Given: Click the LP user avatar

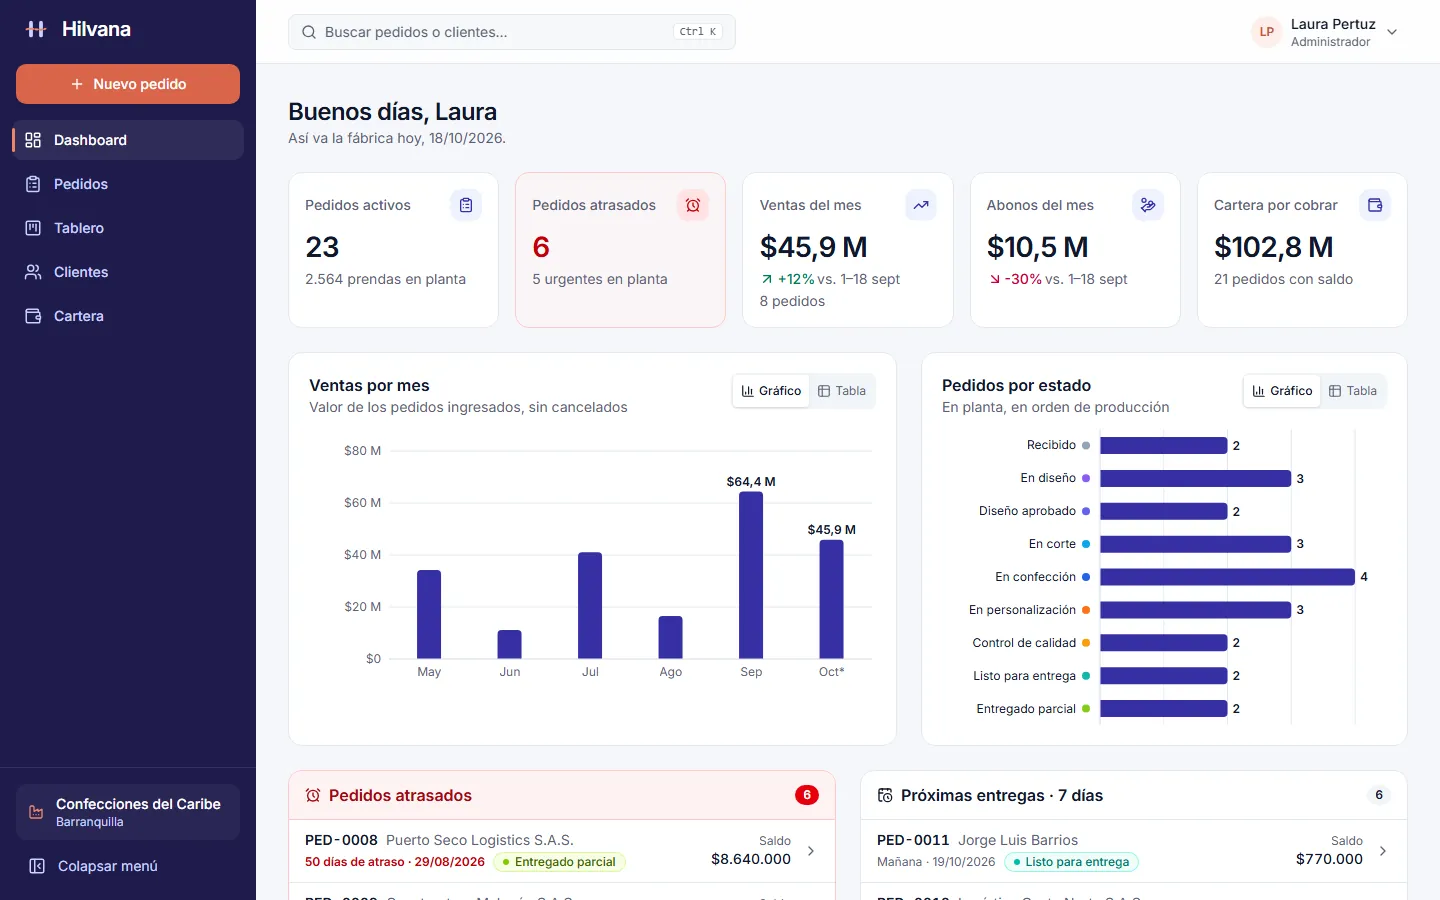Looking at the screenshot, I should coord(1267,32).
